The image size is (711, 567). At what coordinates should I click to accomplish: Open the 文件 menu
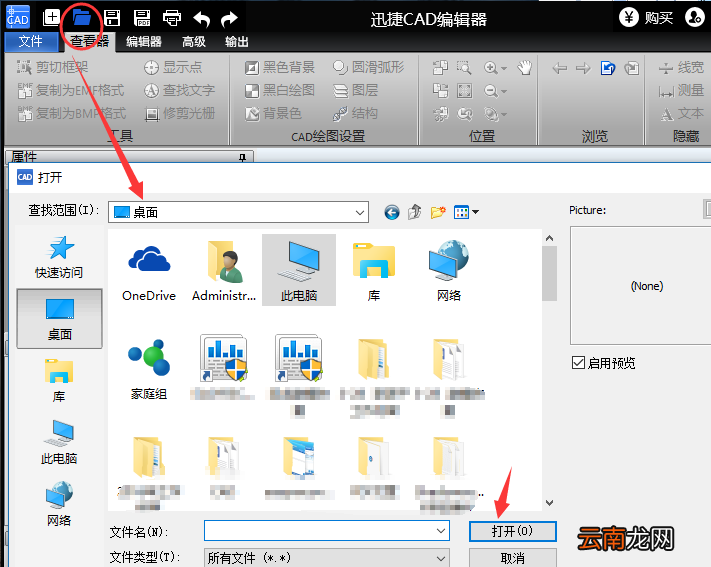tap(31, 42)
